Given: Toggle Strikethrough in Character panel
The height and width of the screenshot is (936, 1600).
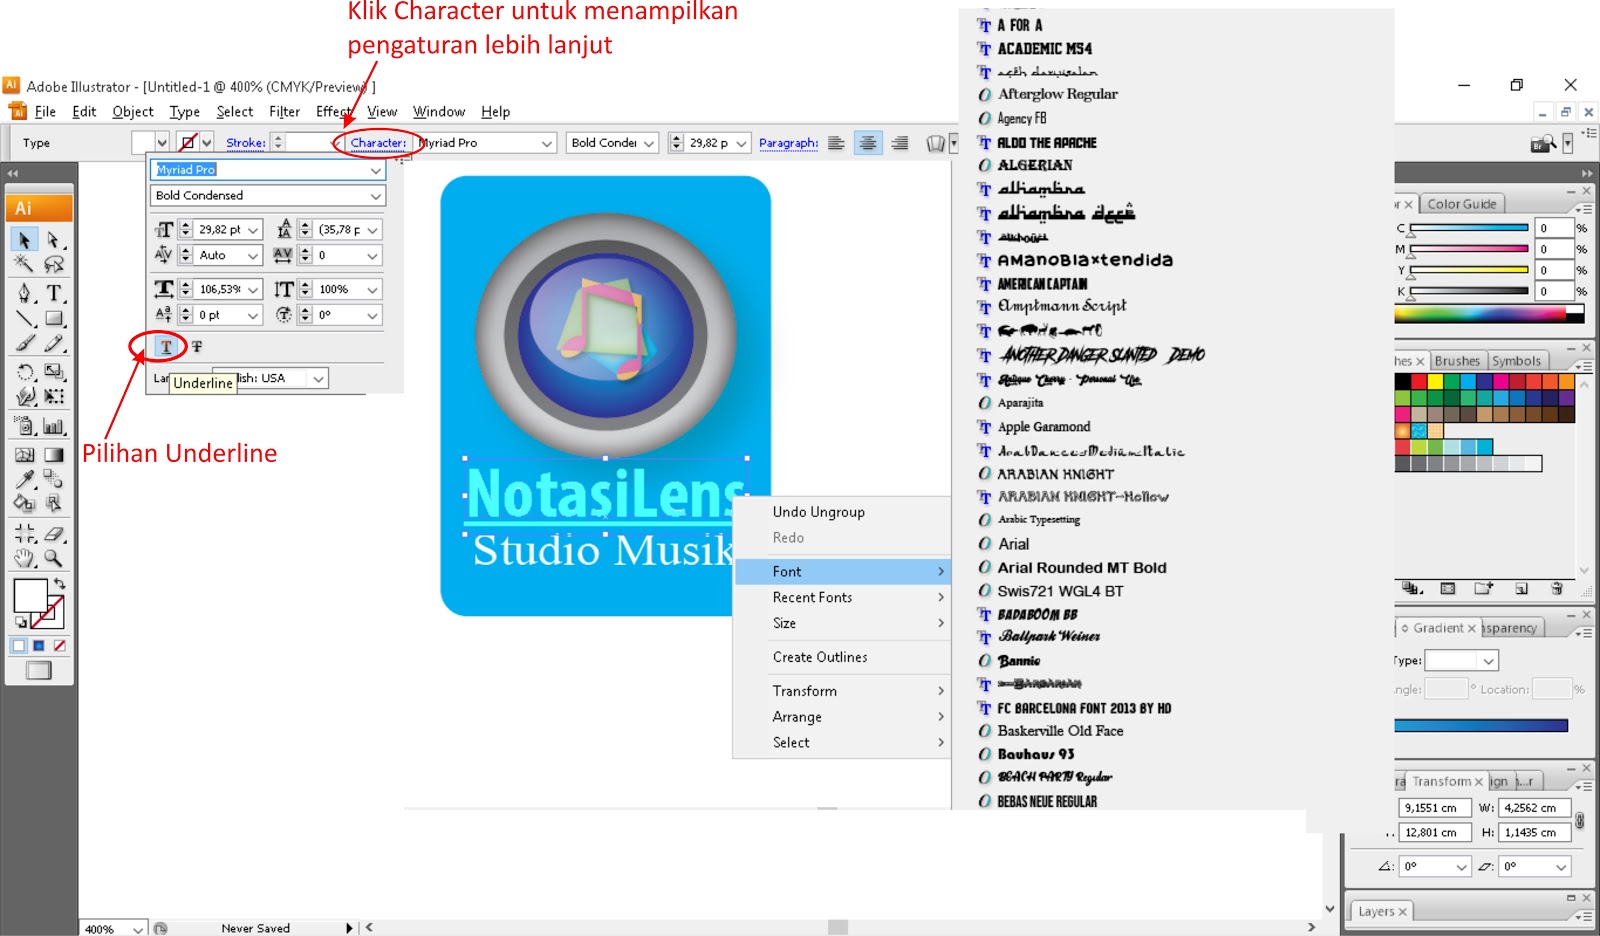Looking at the screenshot, I should click(196, 346).
